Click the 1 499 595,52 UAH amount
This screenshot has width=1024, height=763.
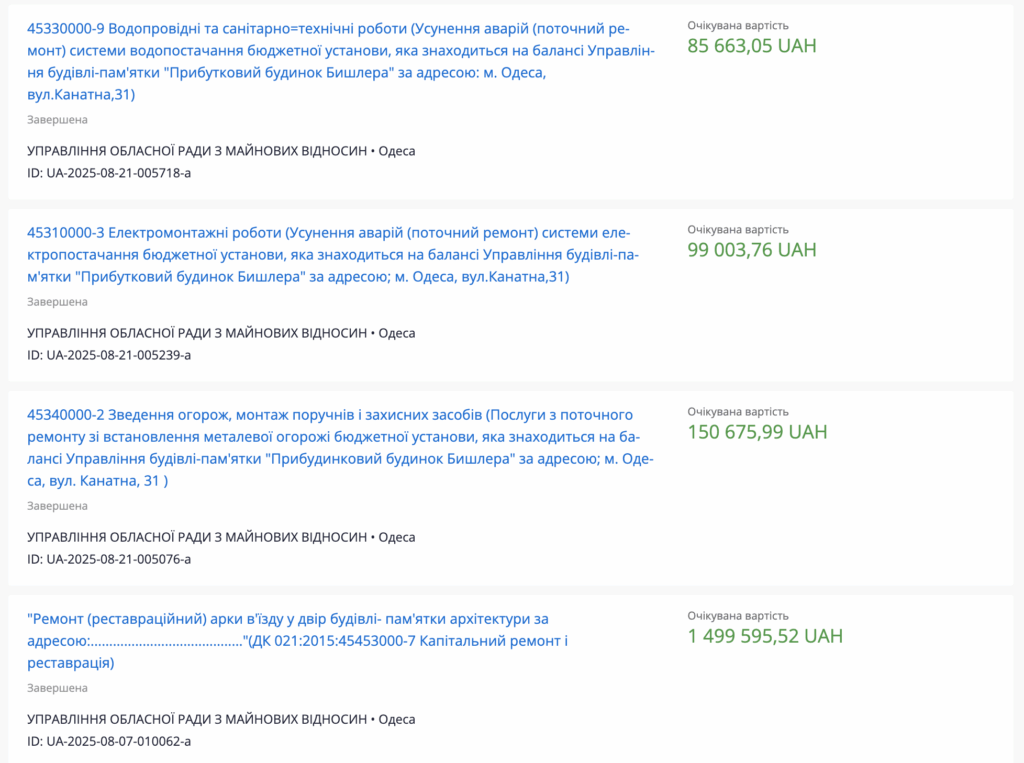tap(765, 636)
